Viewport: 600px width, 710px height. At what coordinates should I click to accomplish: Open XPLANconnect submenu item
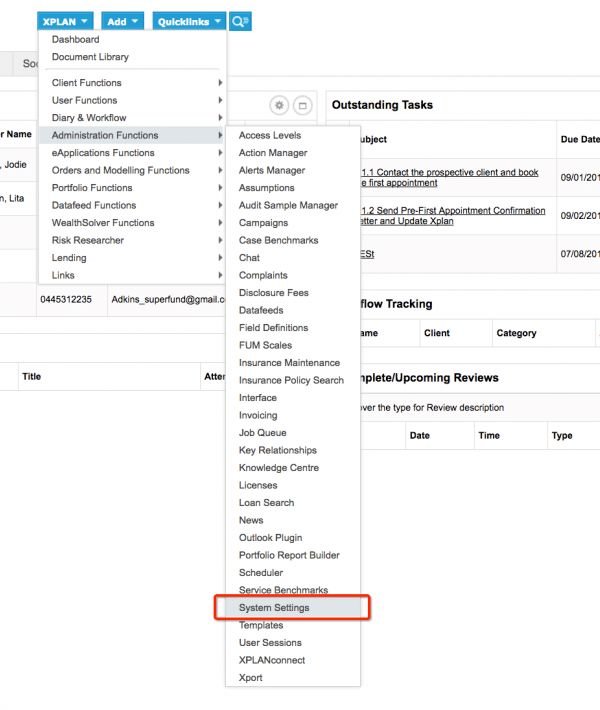(x=272, y=660)
